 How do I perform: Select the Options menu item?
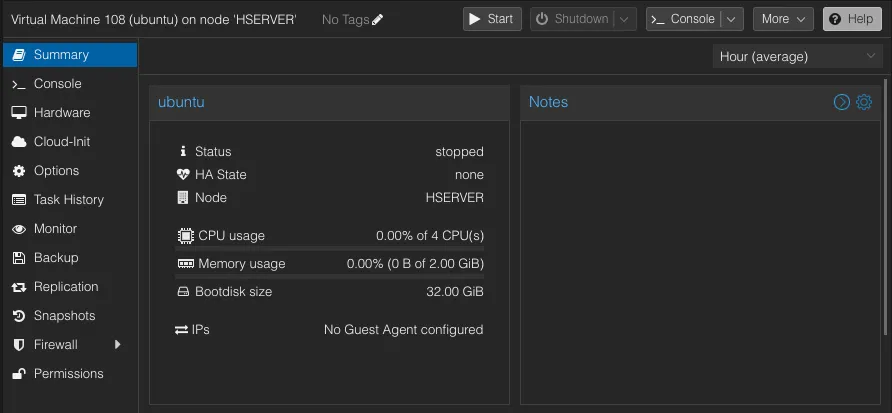pos(56,171)
